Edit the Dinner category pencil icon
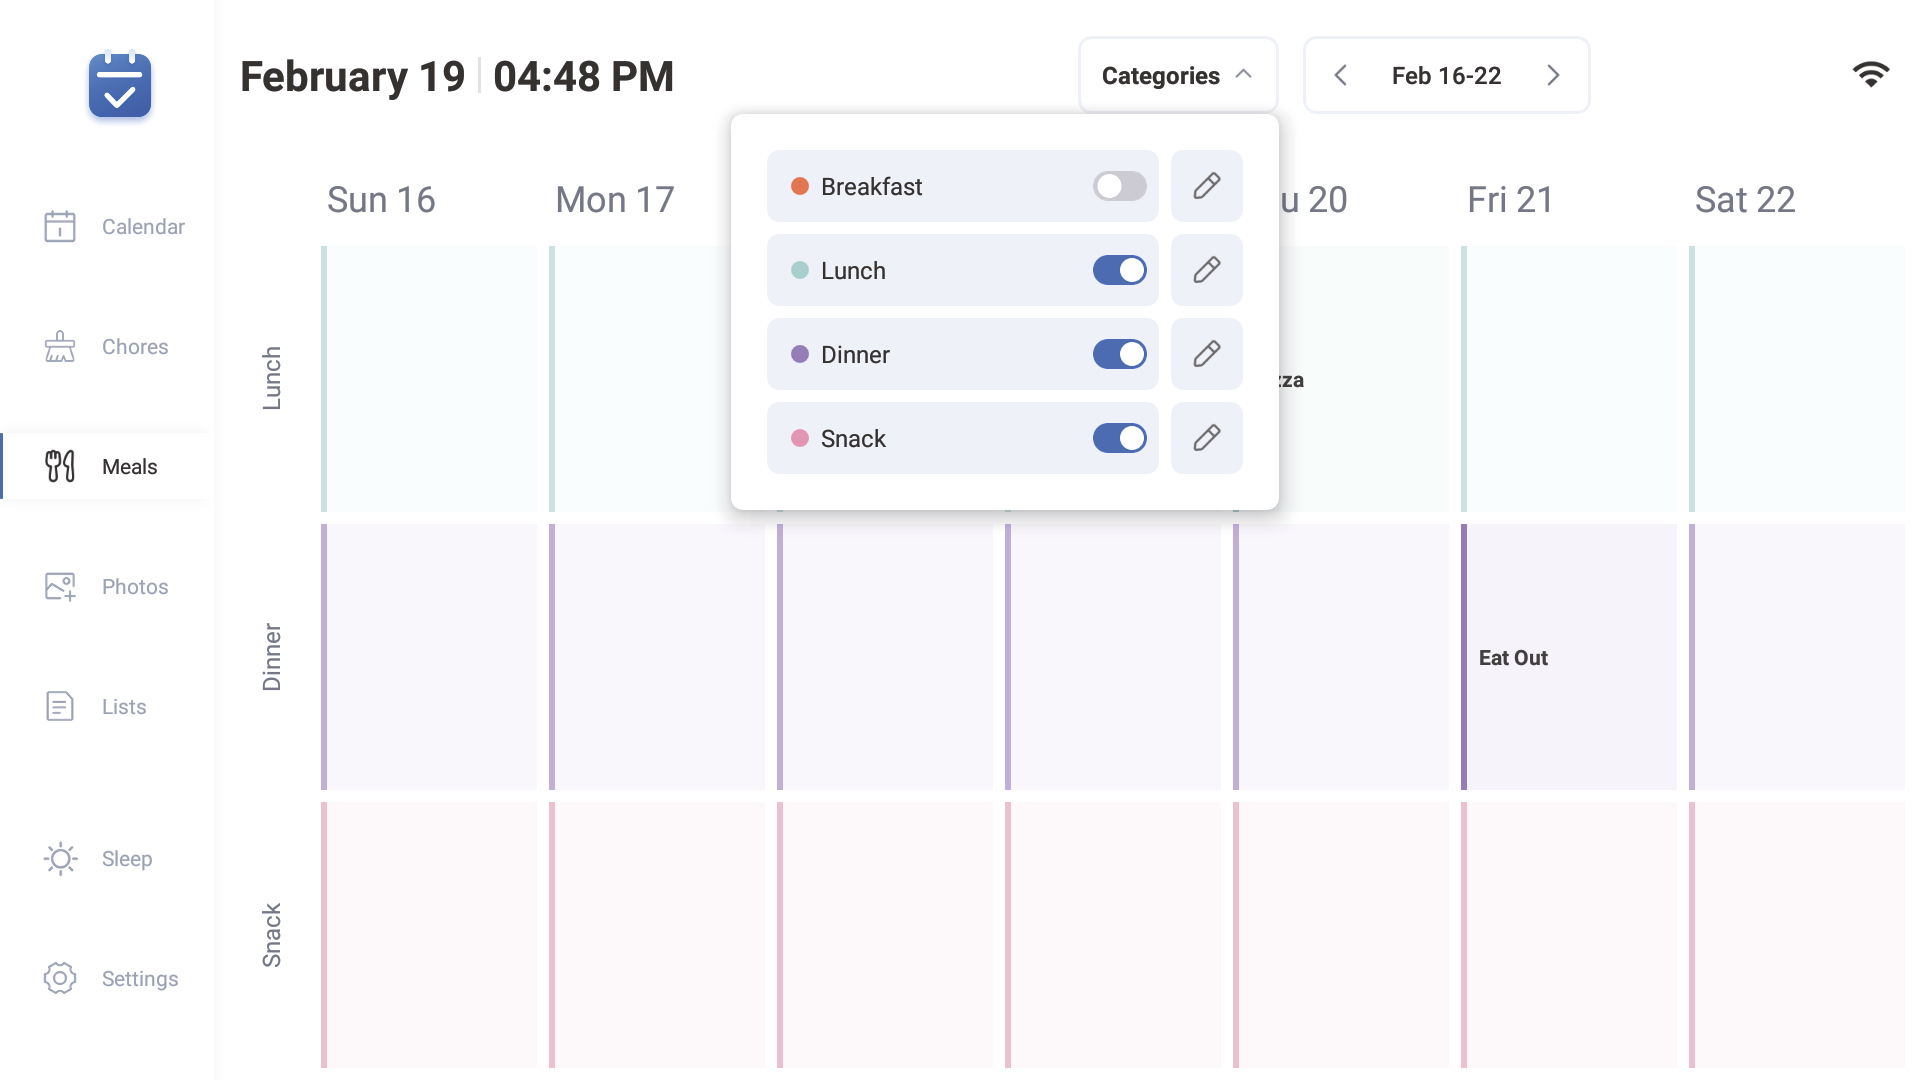The width and height of the screenshot is (1920, 1080). pyautogui.click(x=1206, y=354)
